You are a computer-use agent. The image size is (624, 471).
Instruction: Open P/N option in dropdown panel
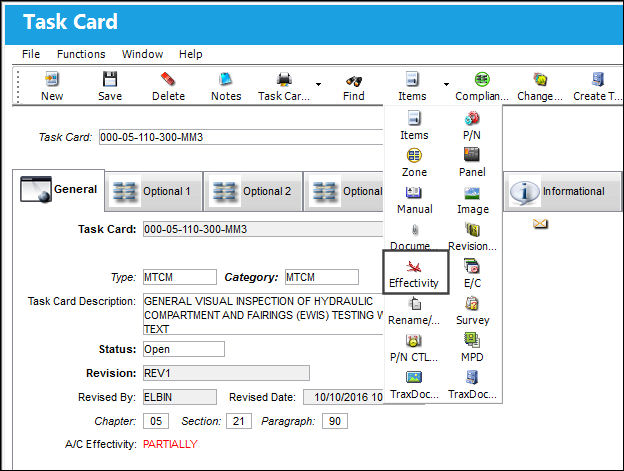tap(472, 126)
